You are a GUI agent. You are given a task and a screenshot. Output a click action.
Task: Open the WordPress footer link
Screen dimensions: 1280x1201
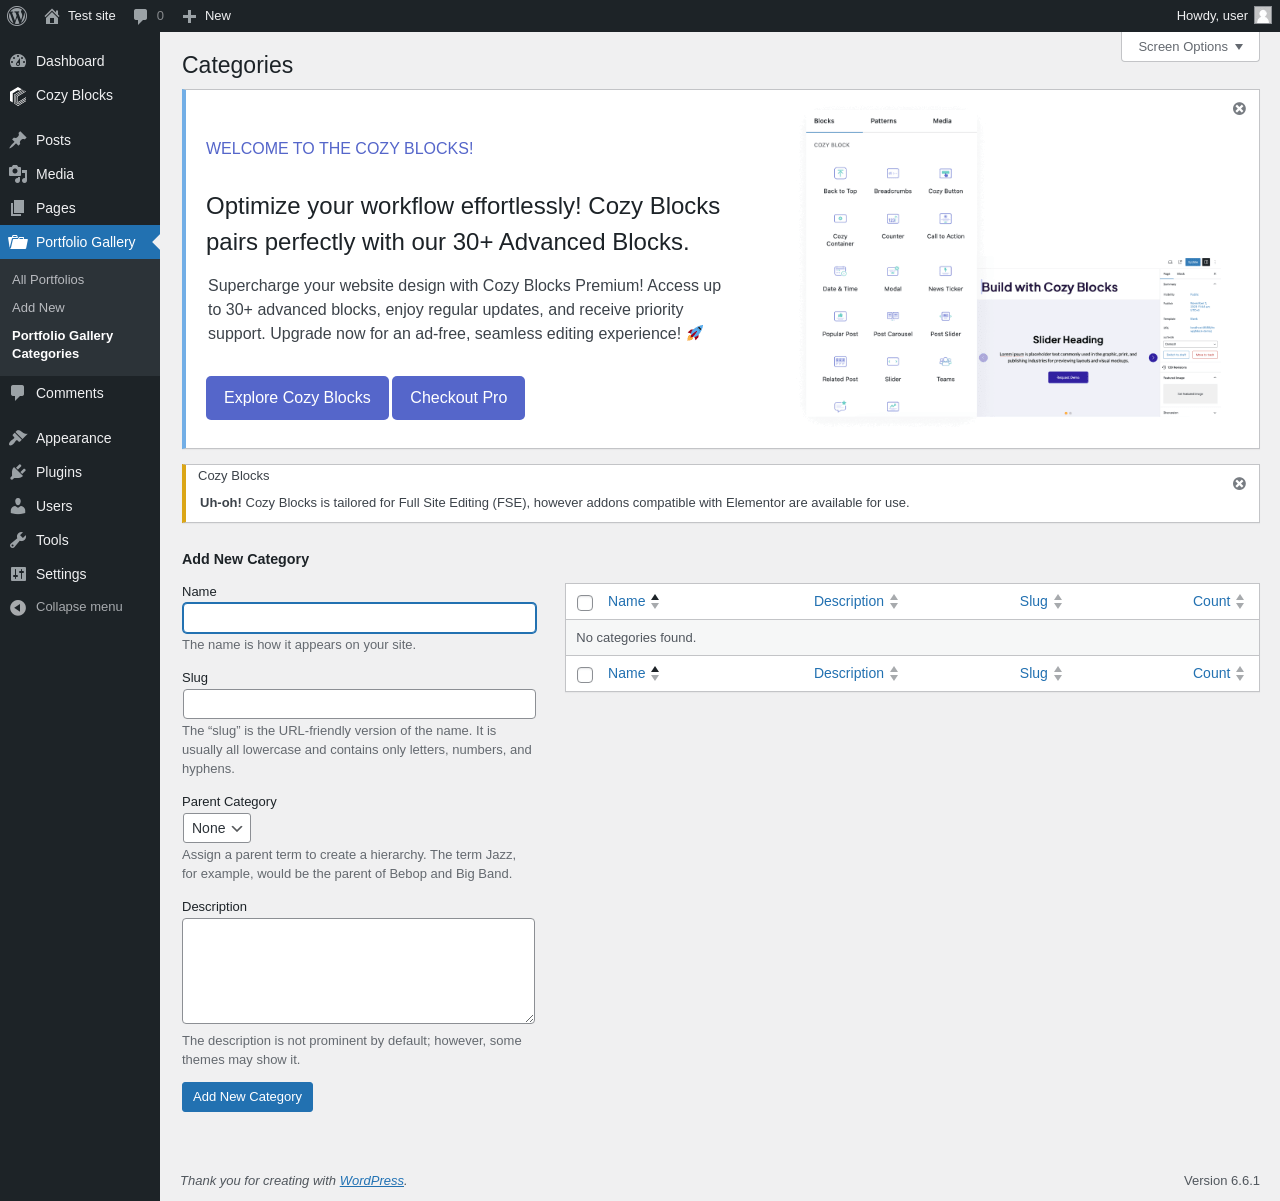372,1181
